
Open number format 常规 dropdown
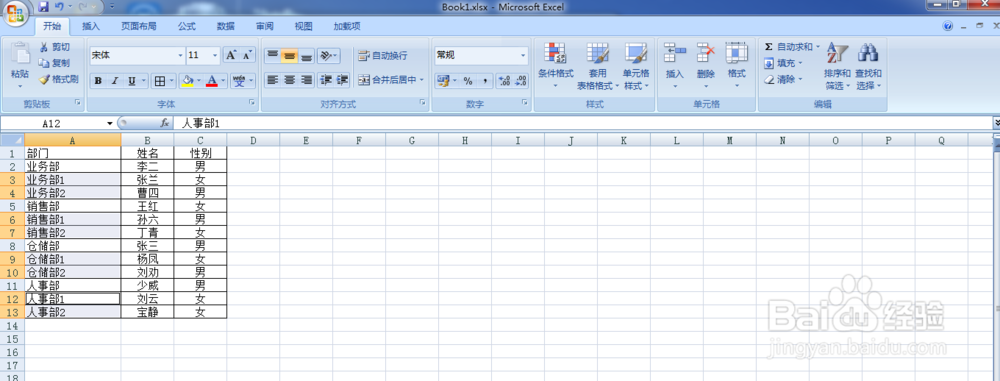click(524, 56)
